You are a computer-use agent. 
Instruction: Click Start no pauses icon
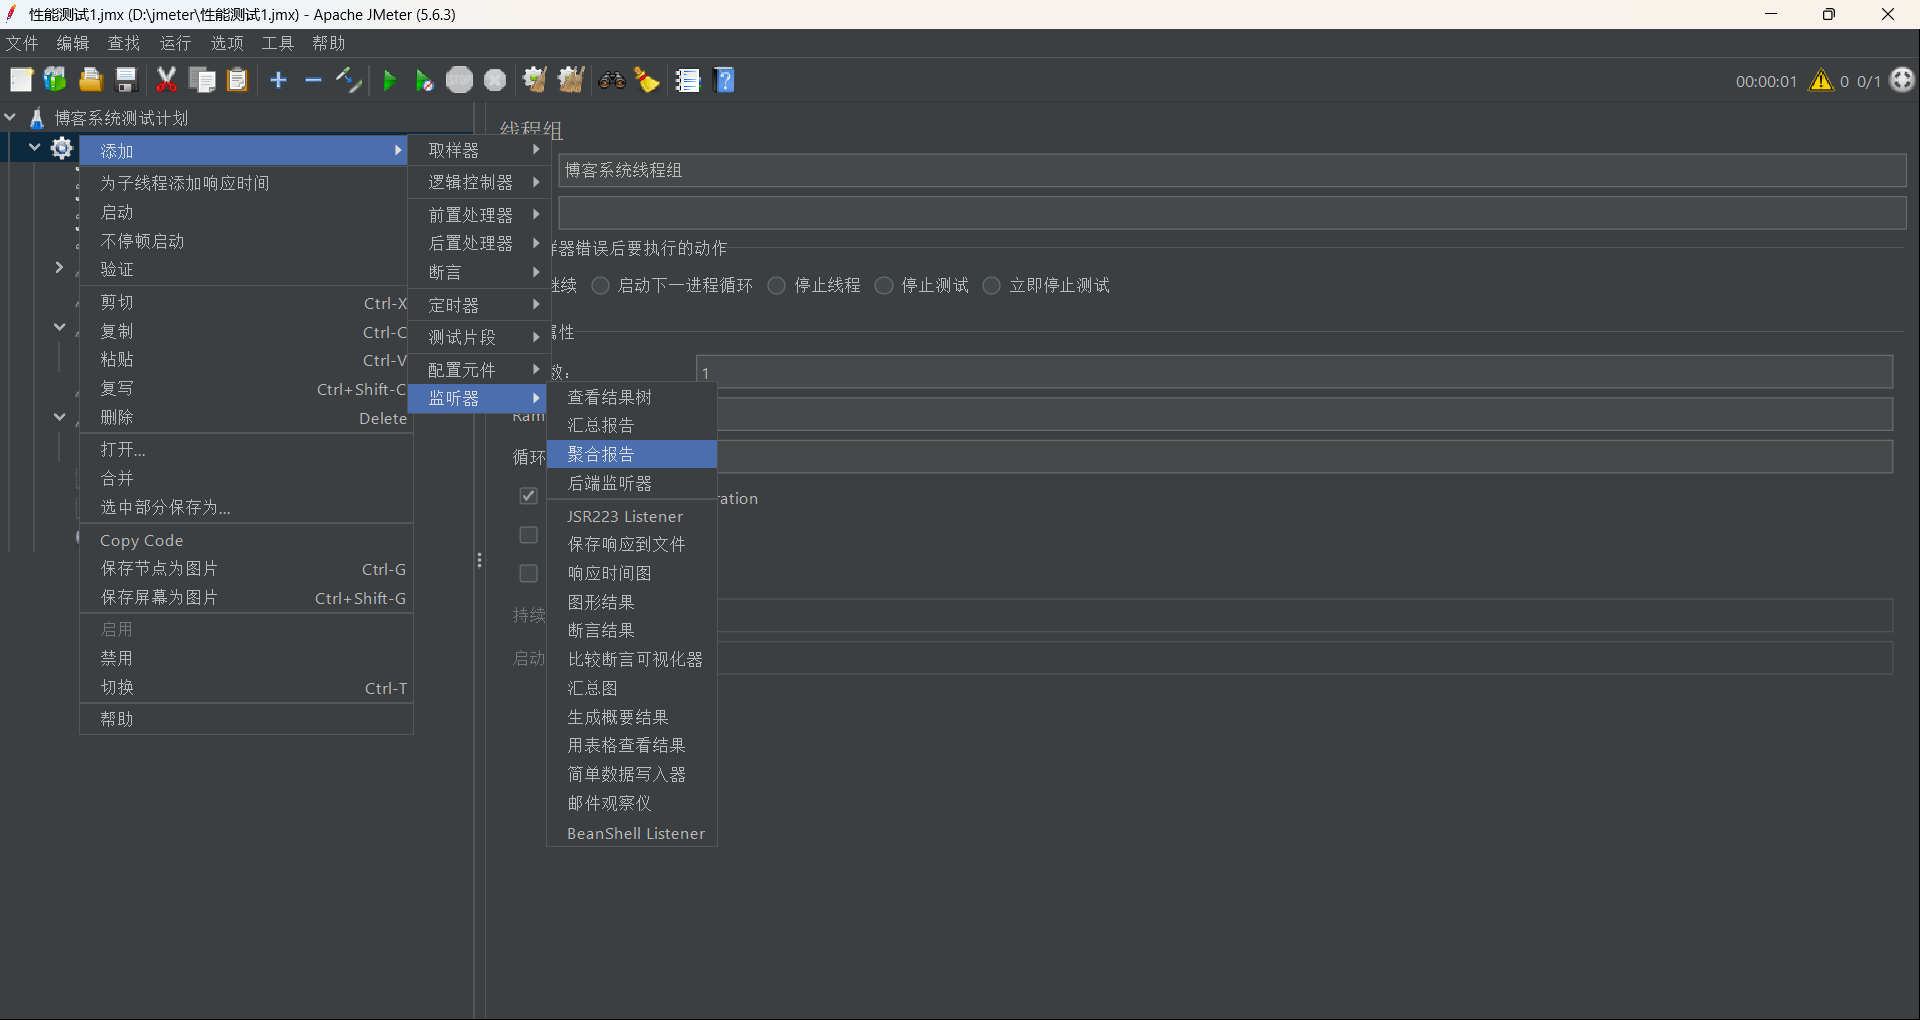pos(424,80)
